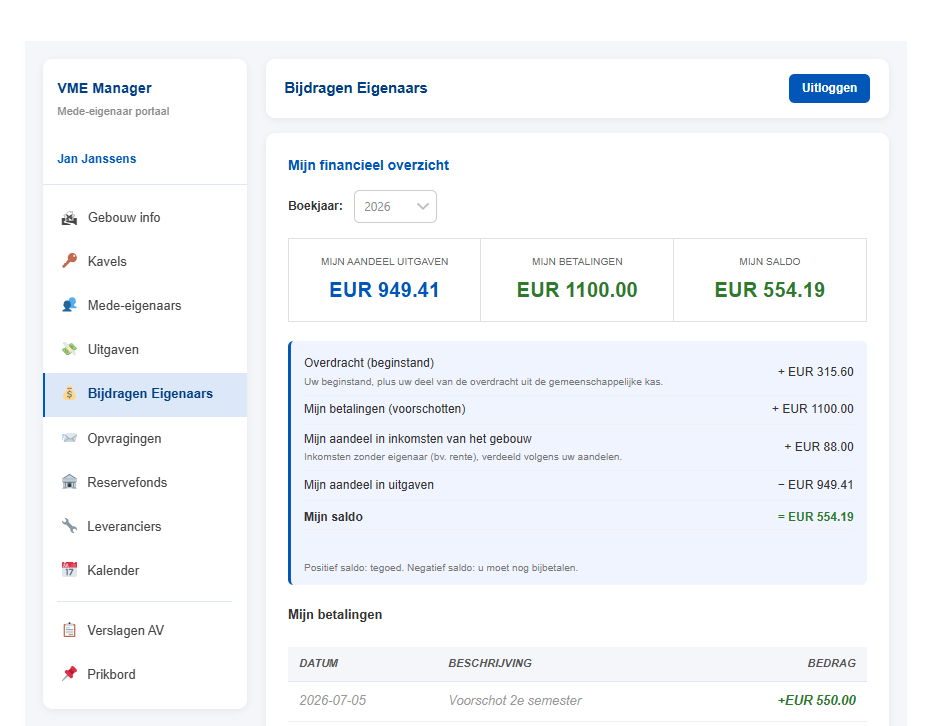Open the Opvragingen envelope icon

click(70, 438)
